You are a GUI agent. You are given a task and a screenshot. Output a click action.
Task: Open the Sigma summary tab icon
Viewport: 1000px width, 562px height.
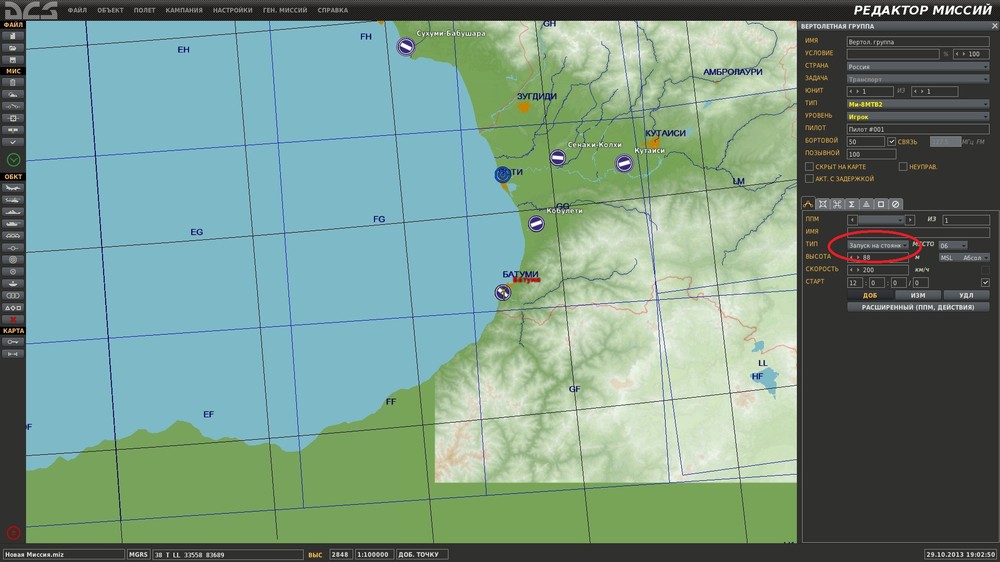[x=851, y=204]
